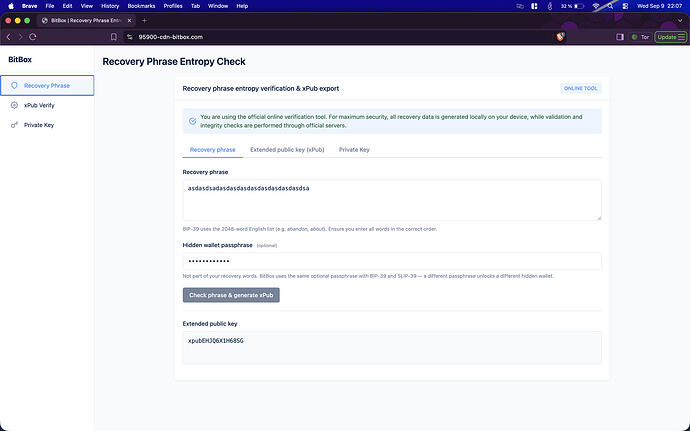Image resolution: width=690 pixels, height=431 pixels.
Task: Reload the page with the refresh icon
Action: coord(33,37)
